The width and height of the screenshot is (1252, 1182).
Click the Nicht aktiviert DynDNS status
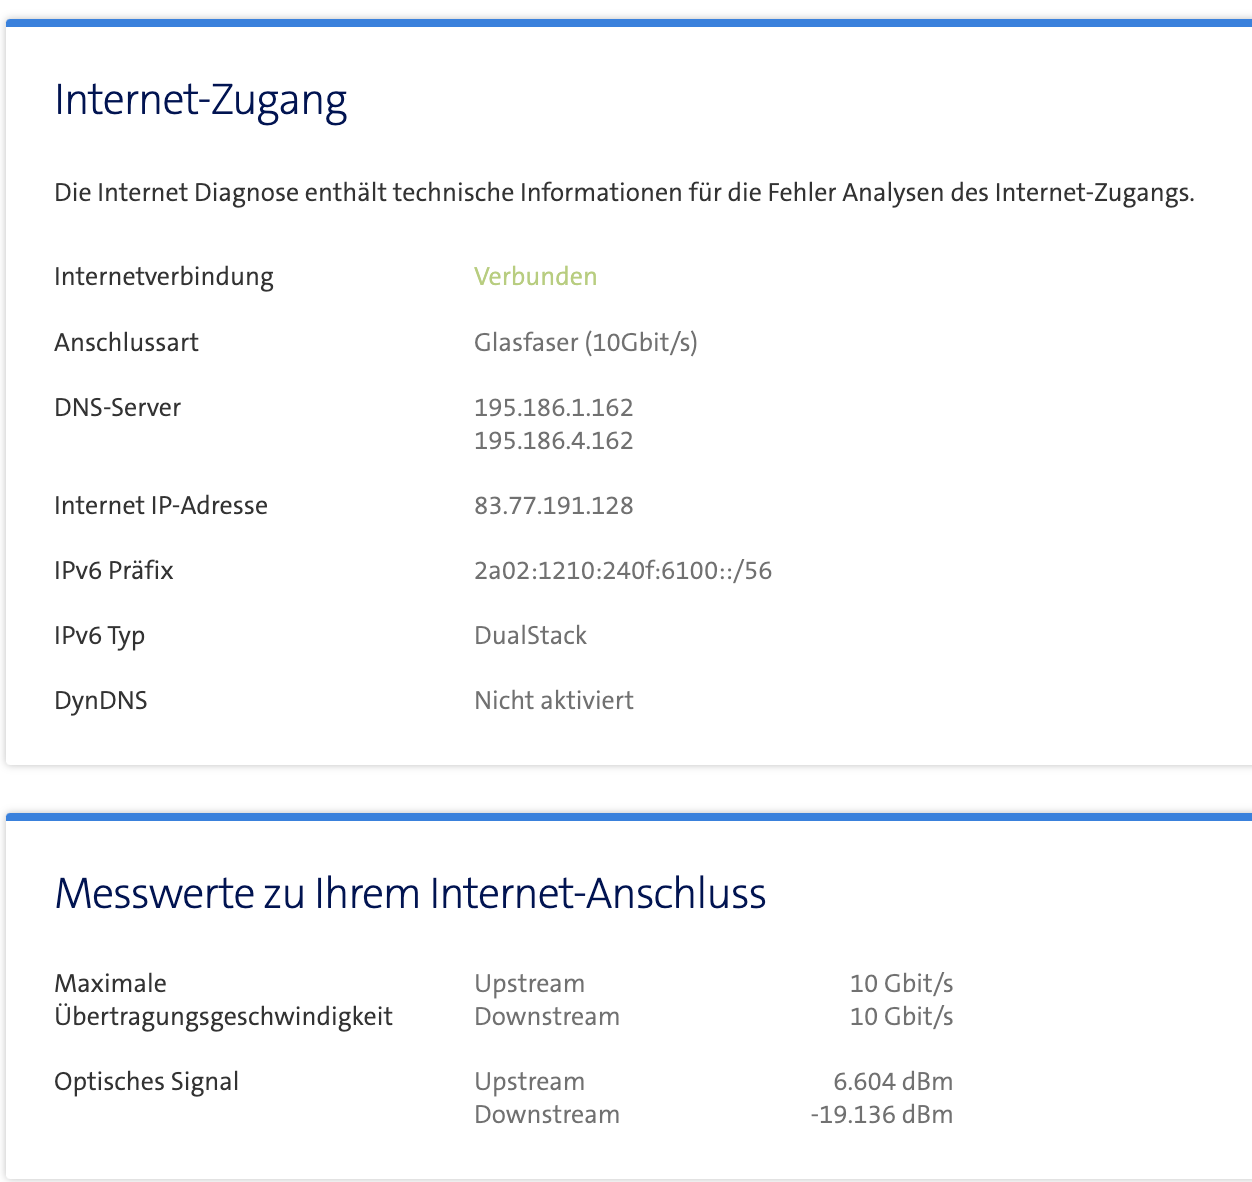(x=553, y=701)
